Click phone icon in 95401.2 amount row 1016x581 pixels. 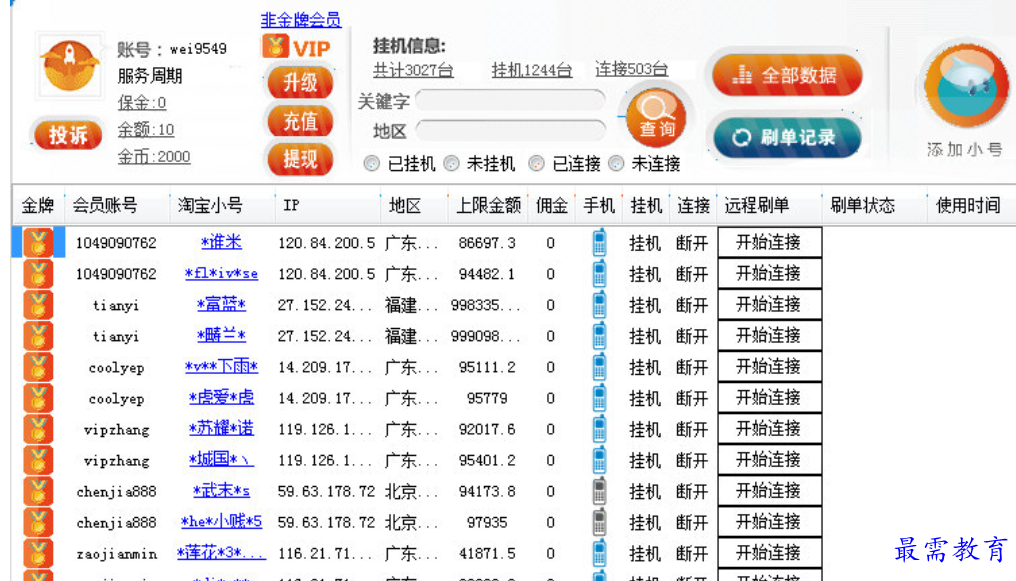click(599, 461)
